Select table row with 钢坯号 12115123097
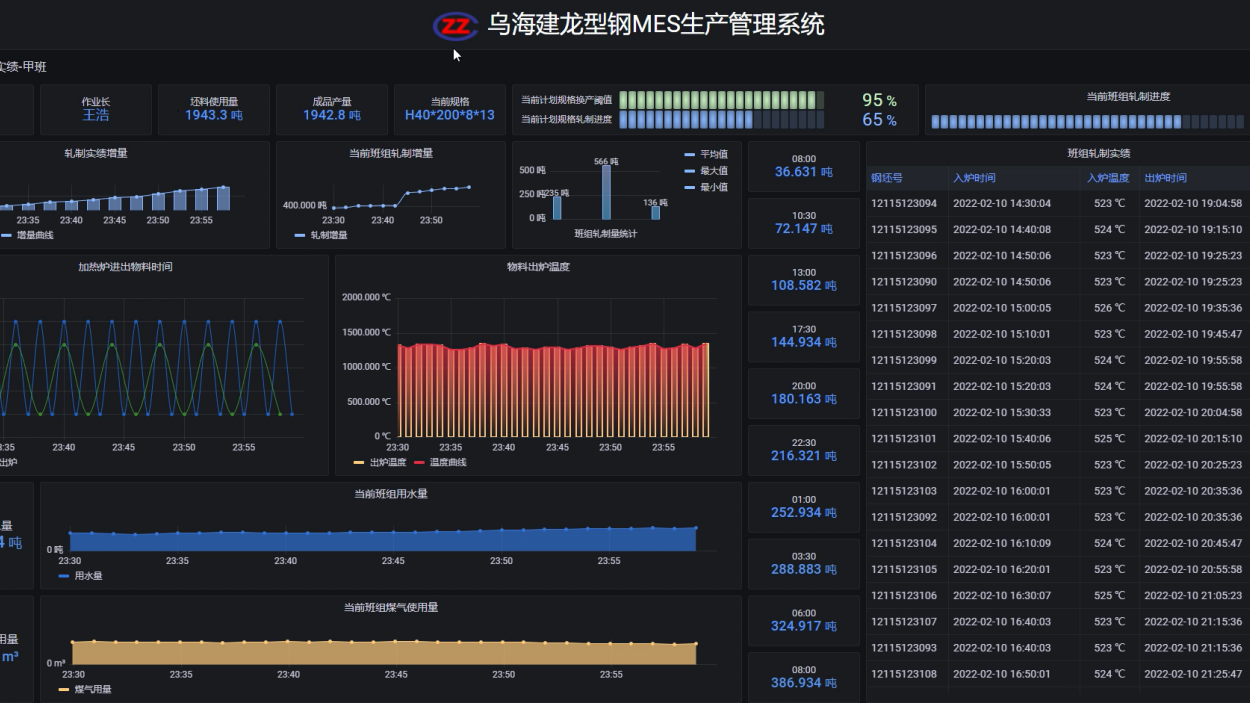Screen dimensions: 1250x703 904,308
